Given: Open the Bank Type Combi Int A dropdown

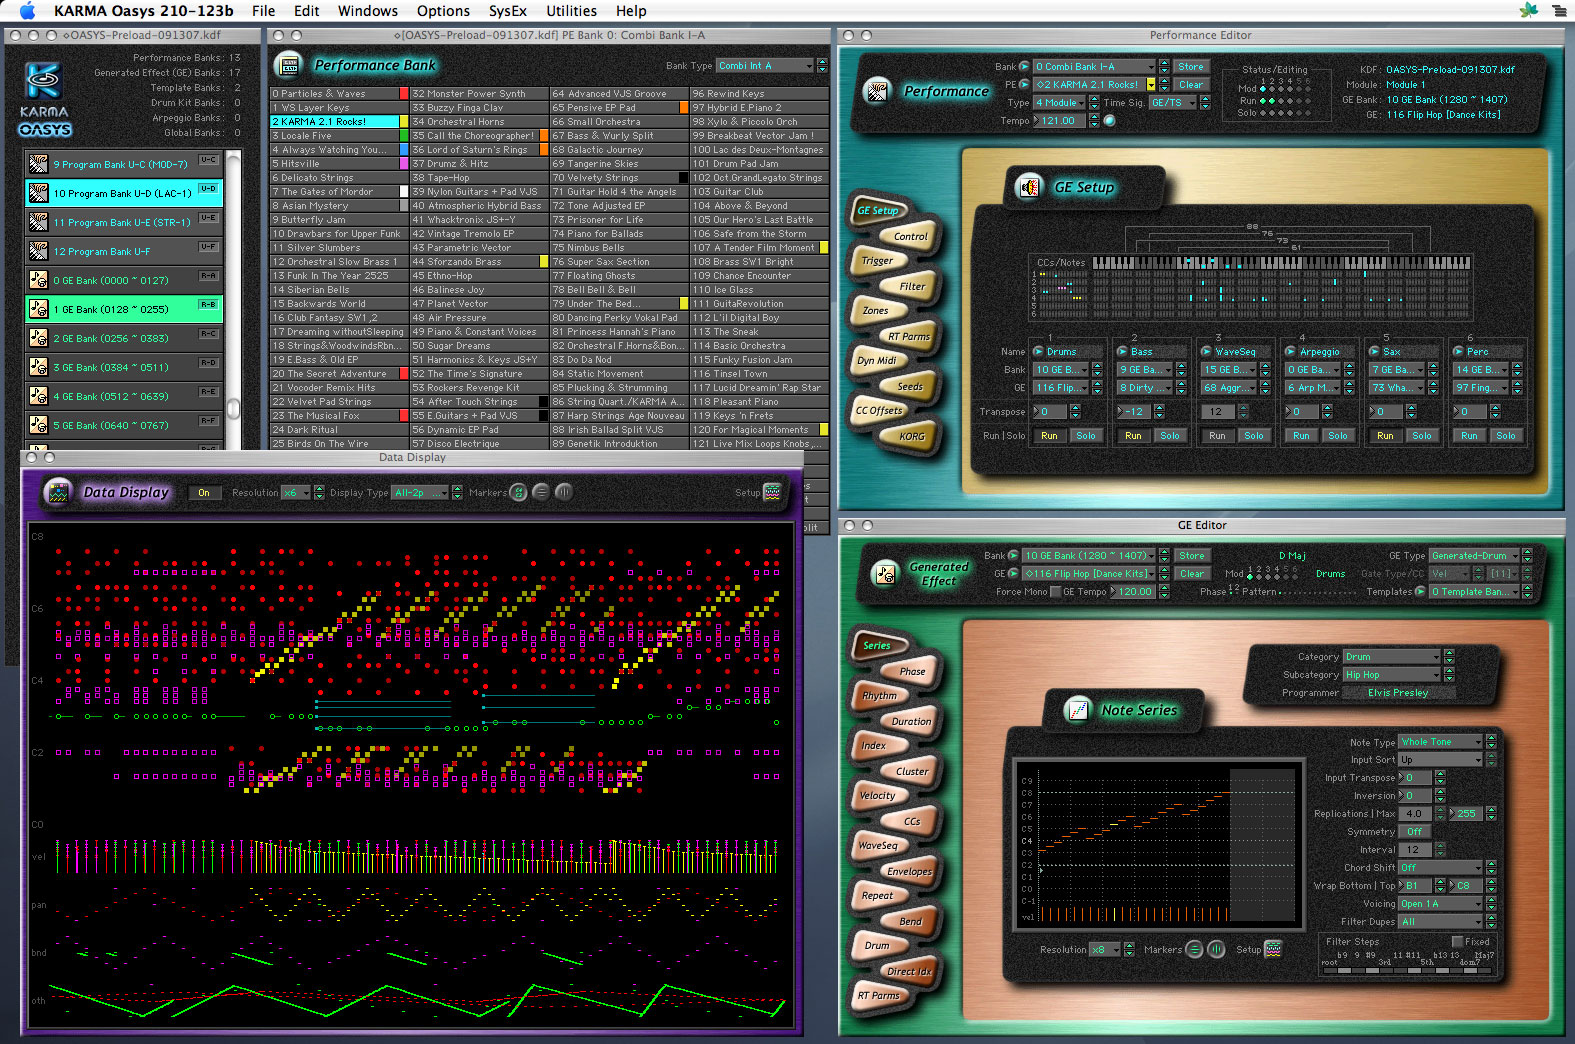Looking at the screenshot, I should (765, 66).
